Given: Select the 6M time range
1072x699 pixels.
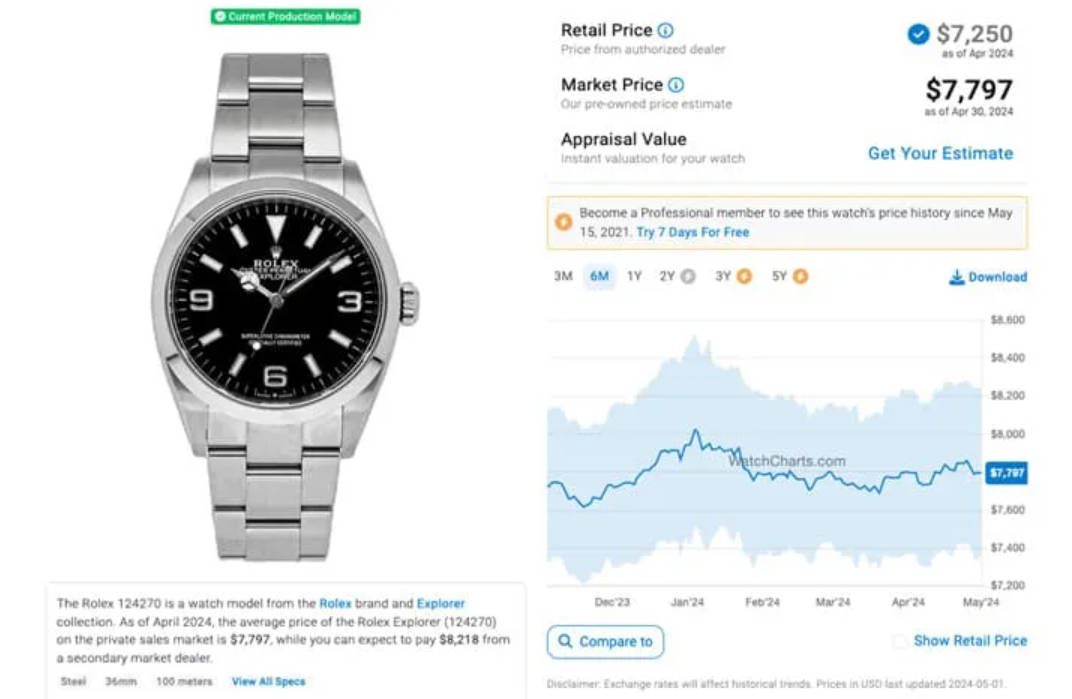Looking at the screenshot, I should (x=600, y=276).
